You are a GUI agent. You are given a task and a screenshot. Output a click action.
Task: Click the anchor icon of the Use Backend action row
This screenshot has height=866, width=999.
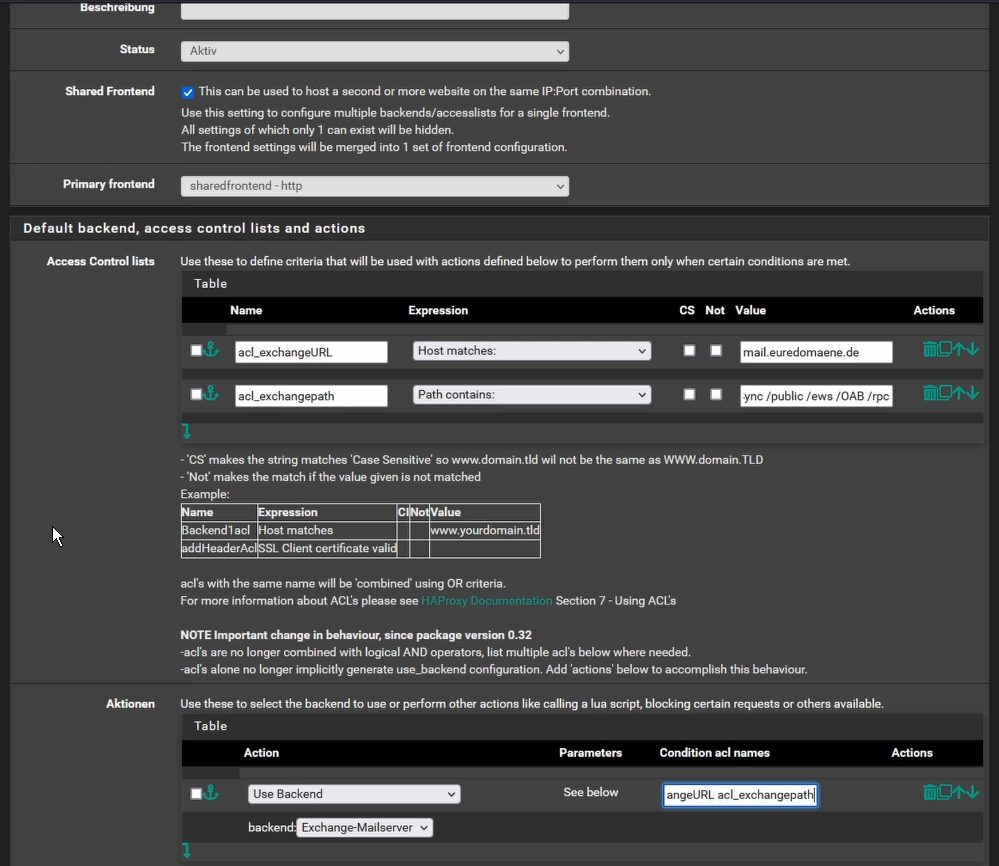pyautogui.click(x=211, y=792)
